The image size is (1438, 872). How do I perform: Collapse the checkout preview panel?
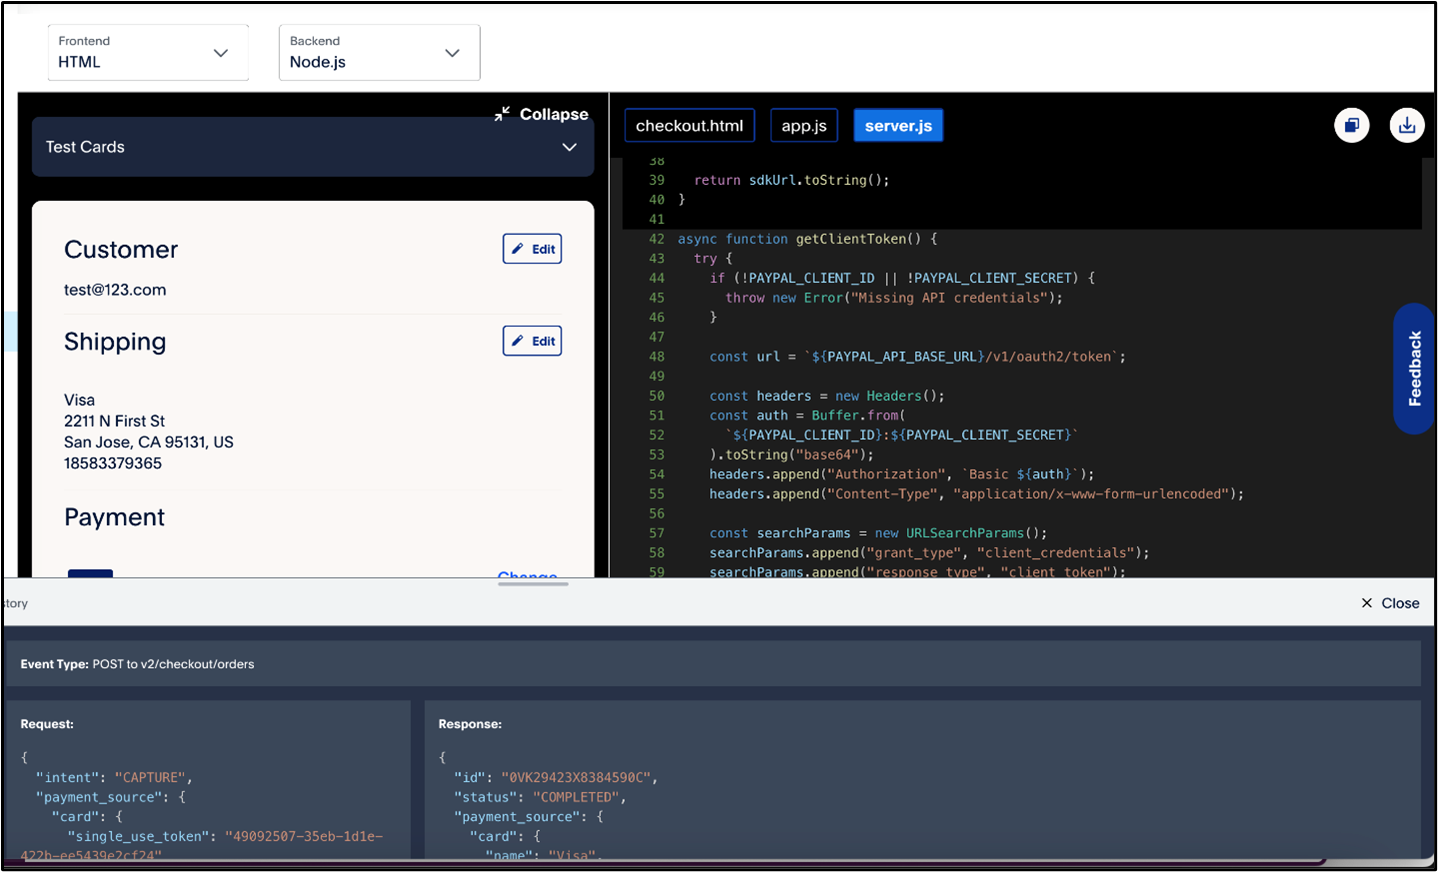coord(541,114)
